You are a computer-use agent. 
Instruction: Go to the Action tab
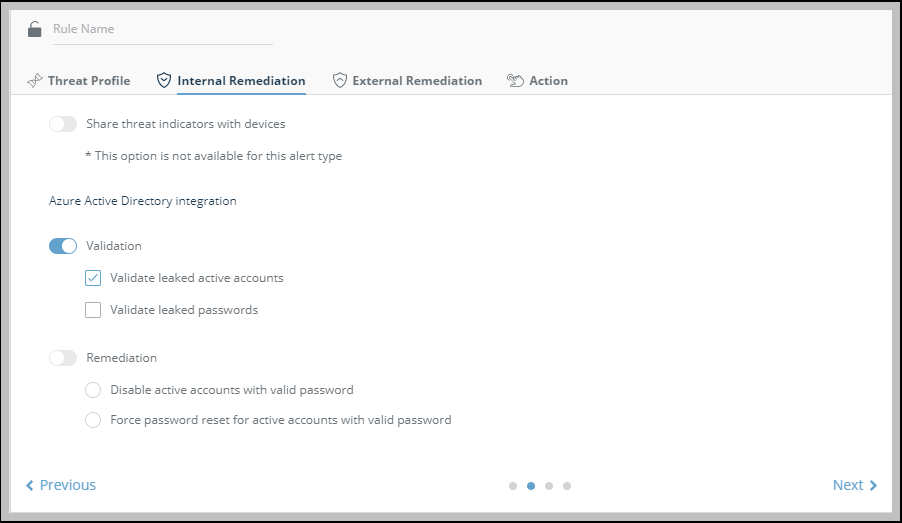click(548, 81)
